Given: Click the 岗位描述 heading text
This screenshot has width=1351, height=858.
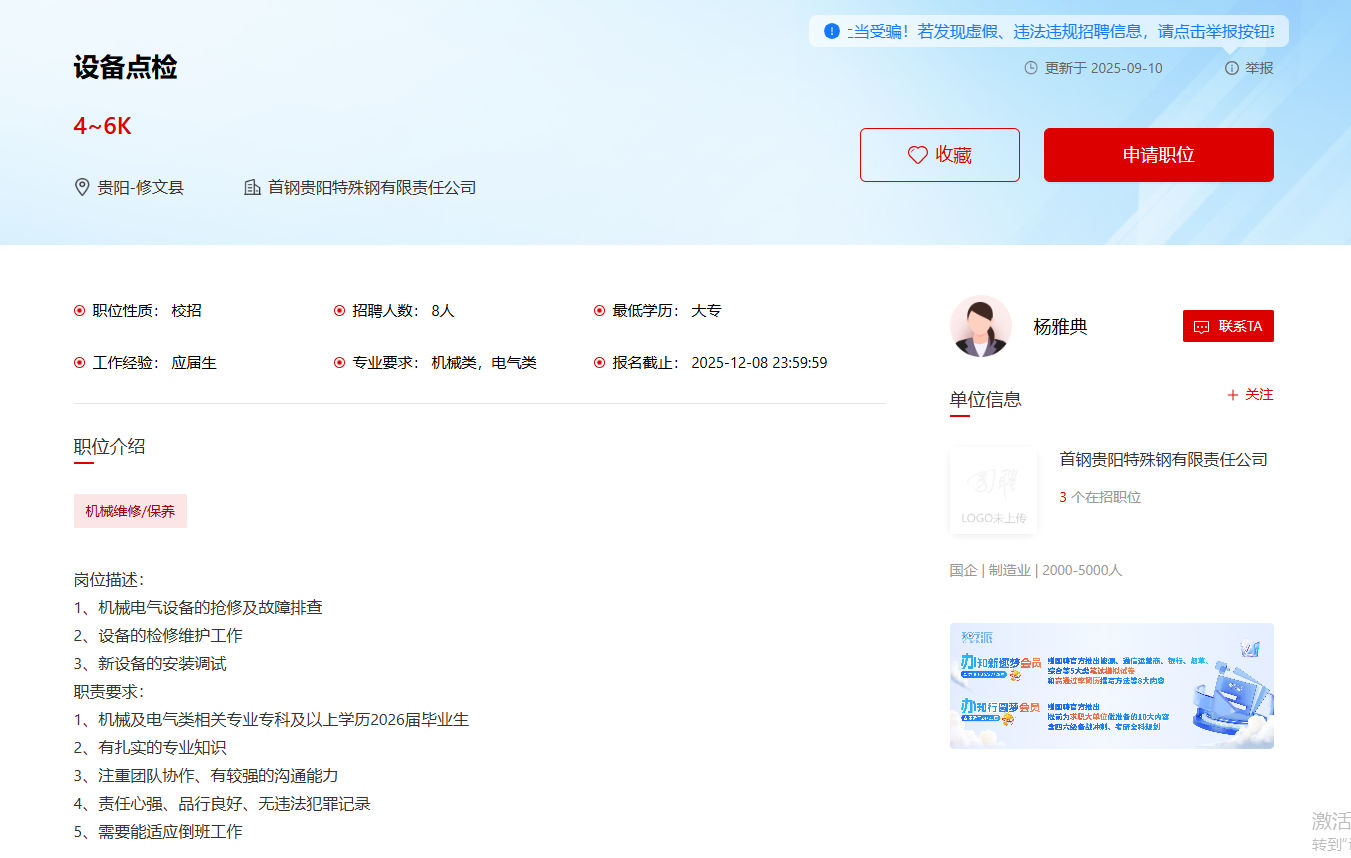Looking at the screenshot, I should [109, 579].
